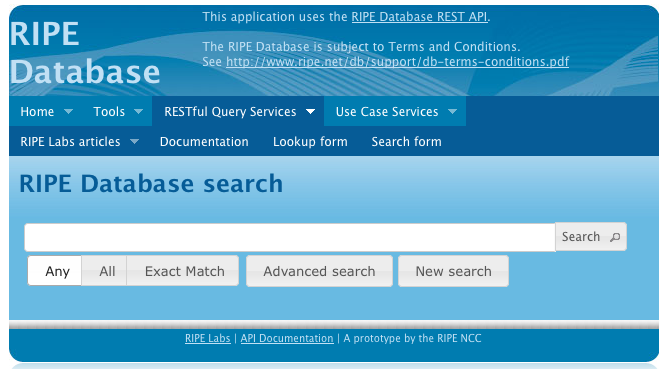The image size is (667, 369).
Task: Open the db-terms-conditions.pdf link
Action: pyautogui.click(x=397, y=62)
